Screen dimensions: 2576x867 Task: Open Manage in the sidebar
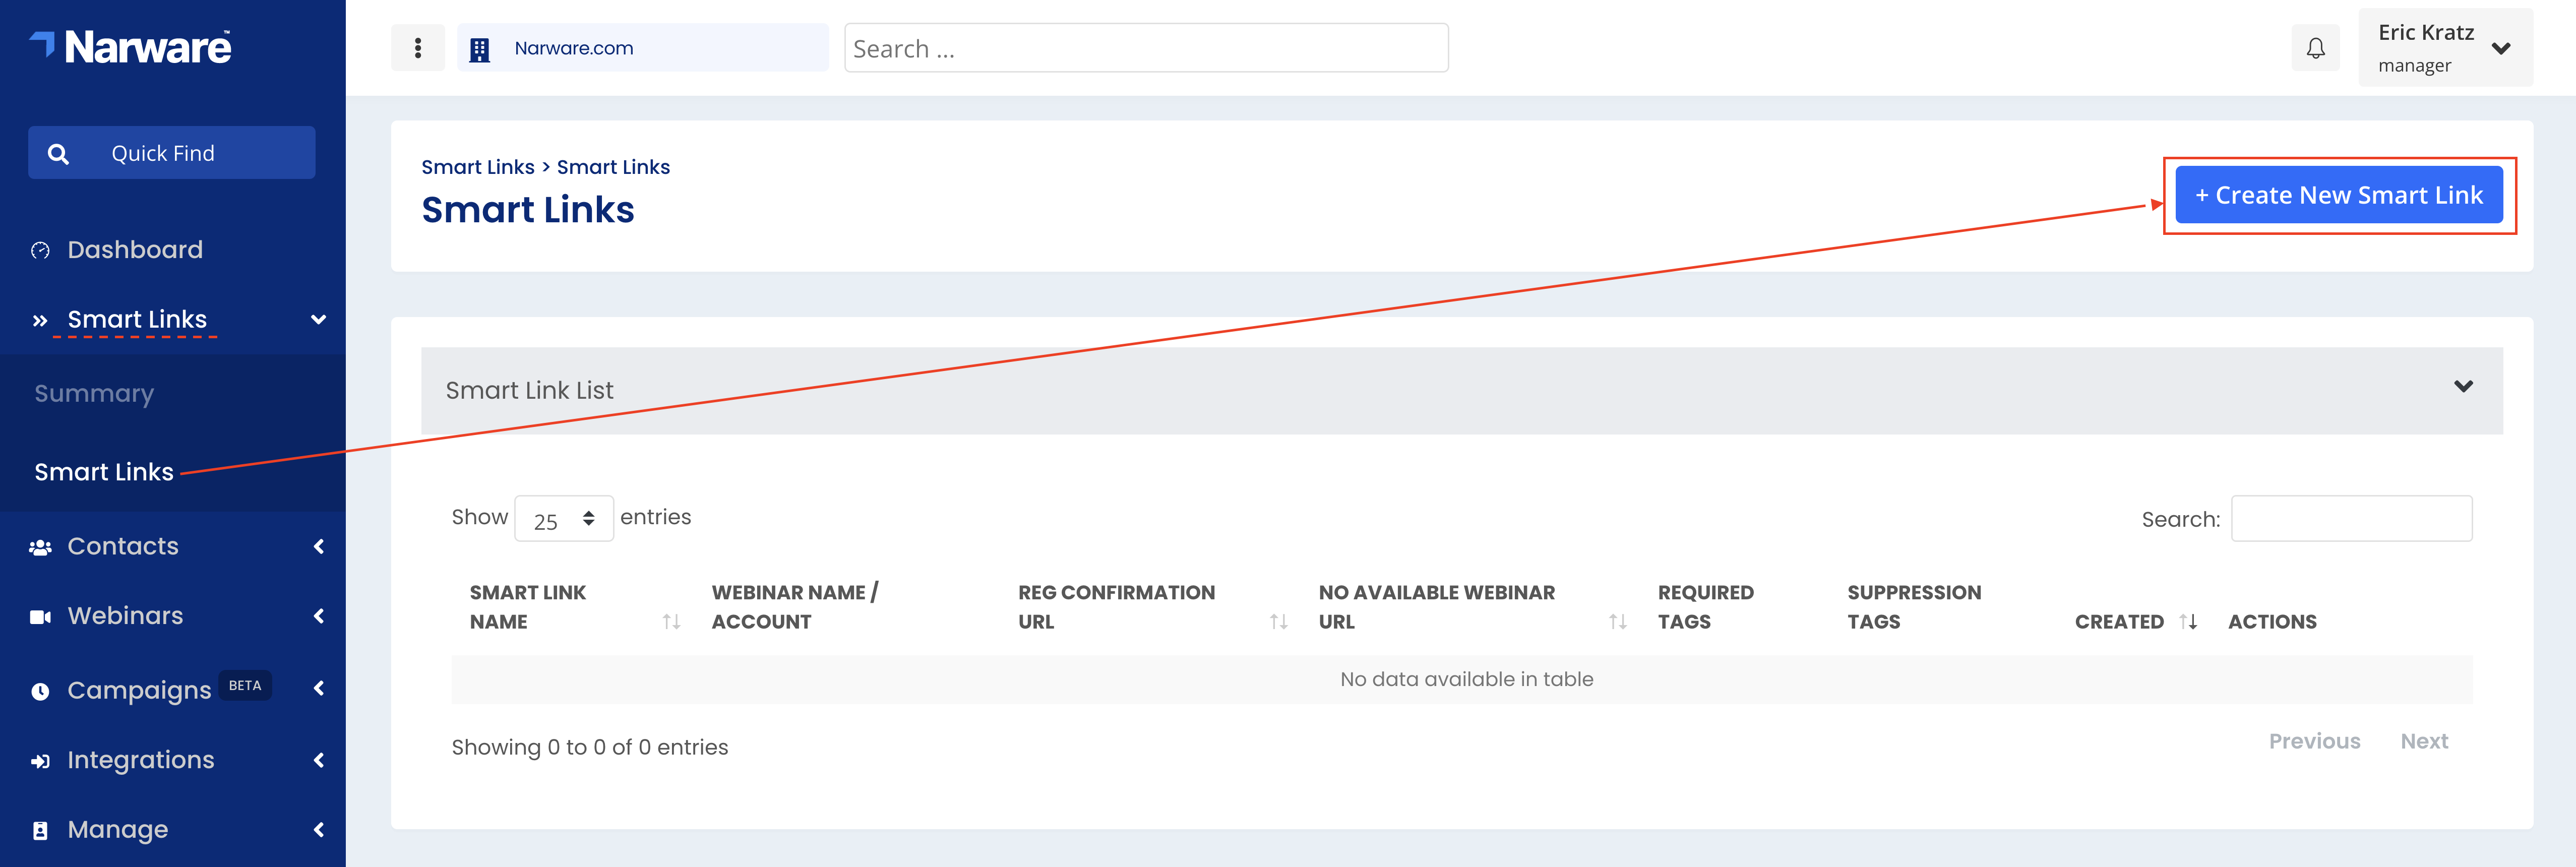tap(118, 830)
